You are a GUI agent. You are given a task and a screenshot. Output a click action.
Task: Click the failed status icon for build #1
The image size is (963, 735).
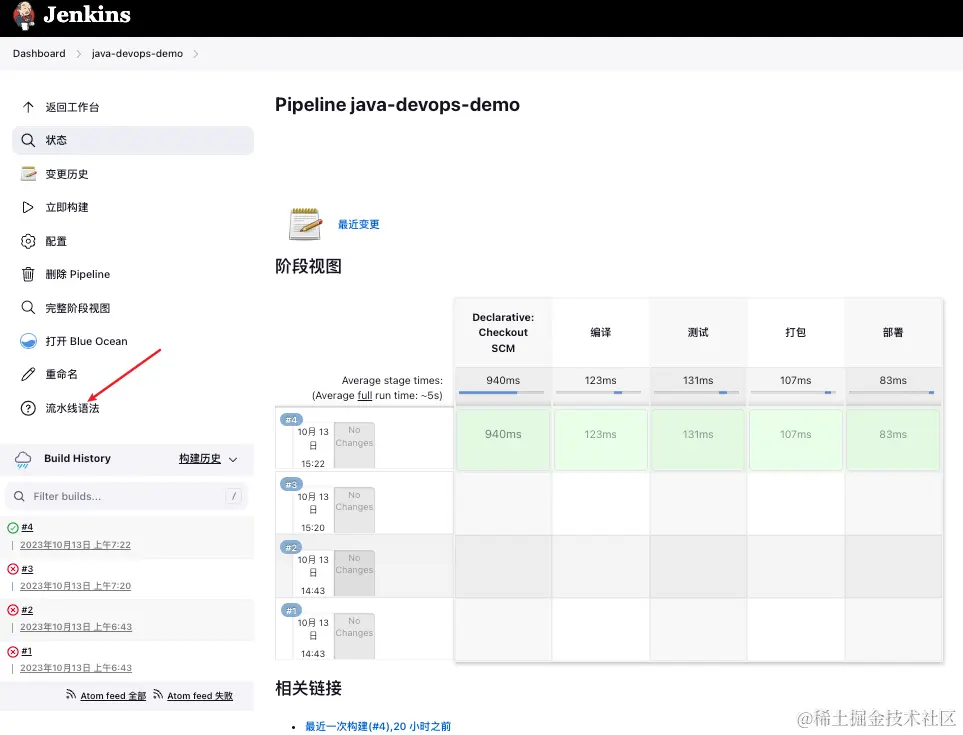(x=12, y=651)
